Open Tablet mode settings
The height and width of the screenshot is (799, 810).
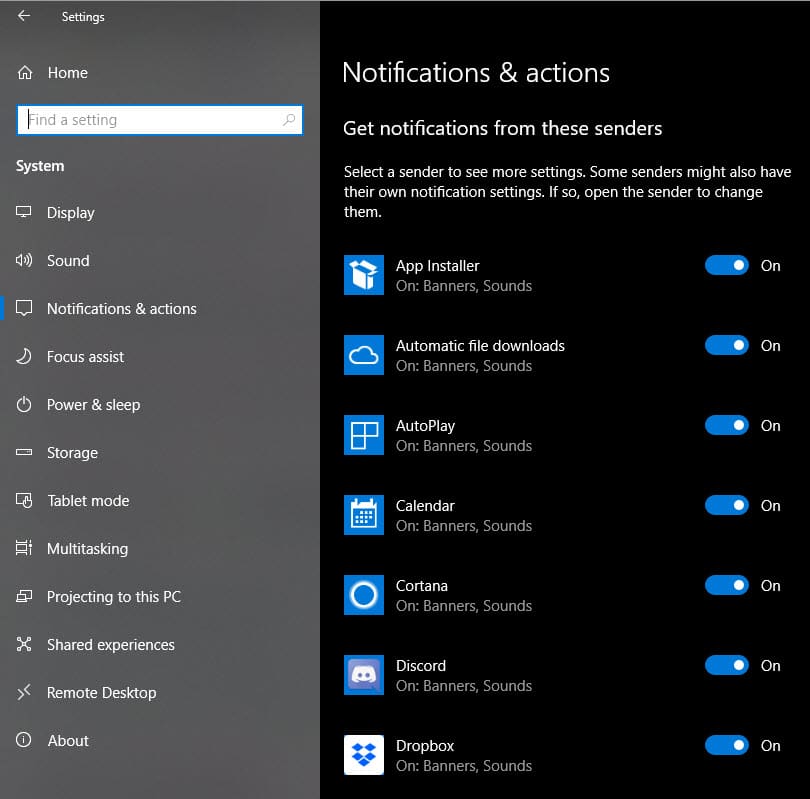[x=160, y=501]
